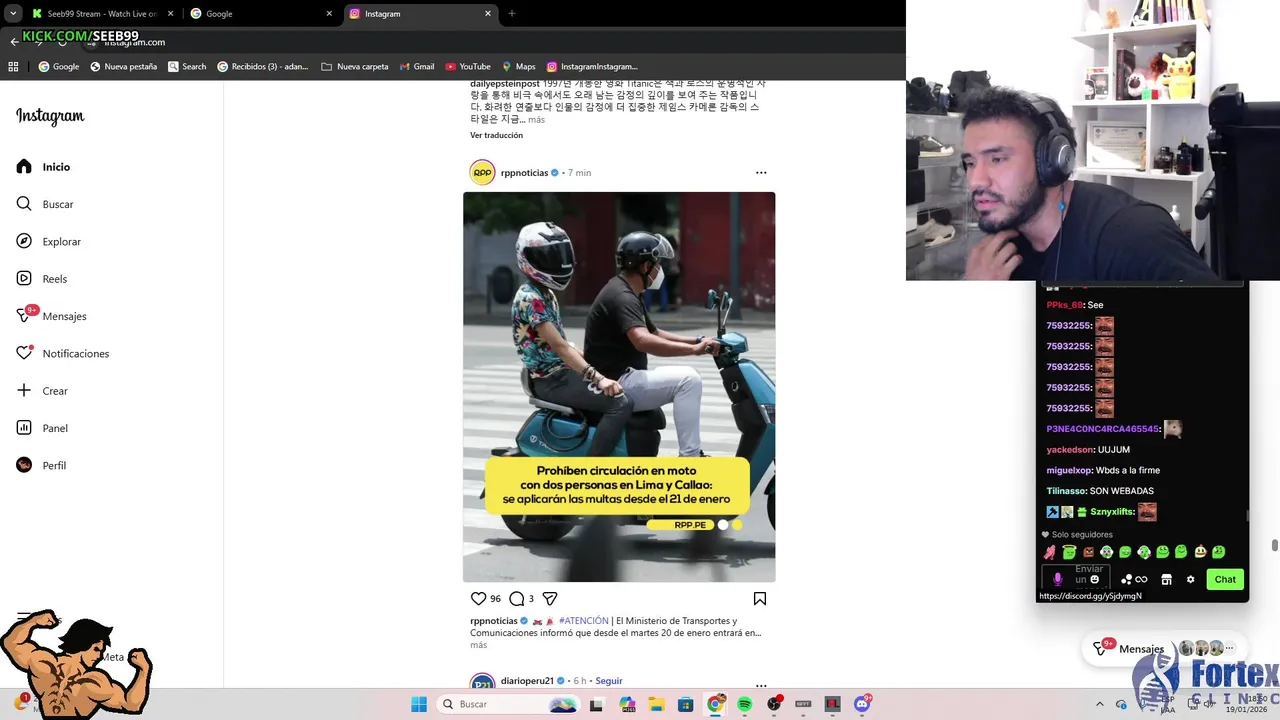1280x720 pixels.
Task: Pick the yellow duck emote
Action: click(1200, 552)
